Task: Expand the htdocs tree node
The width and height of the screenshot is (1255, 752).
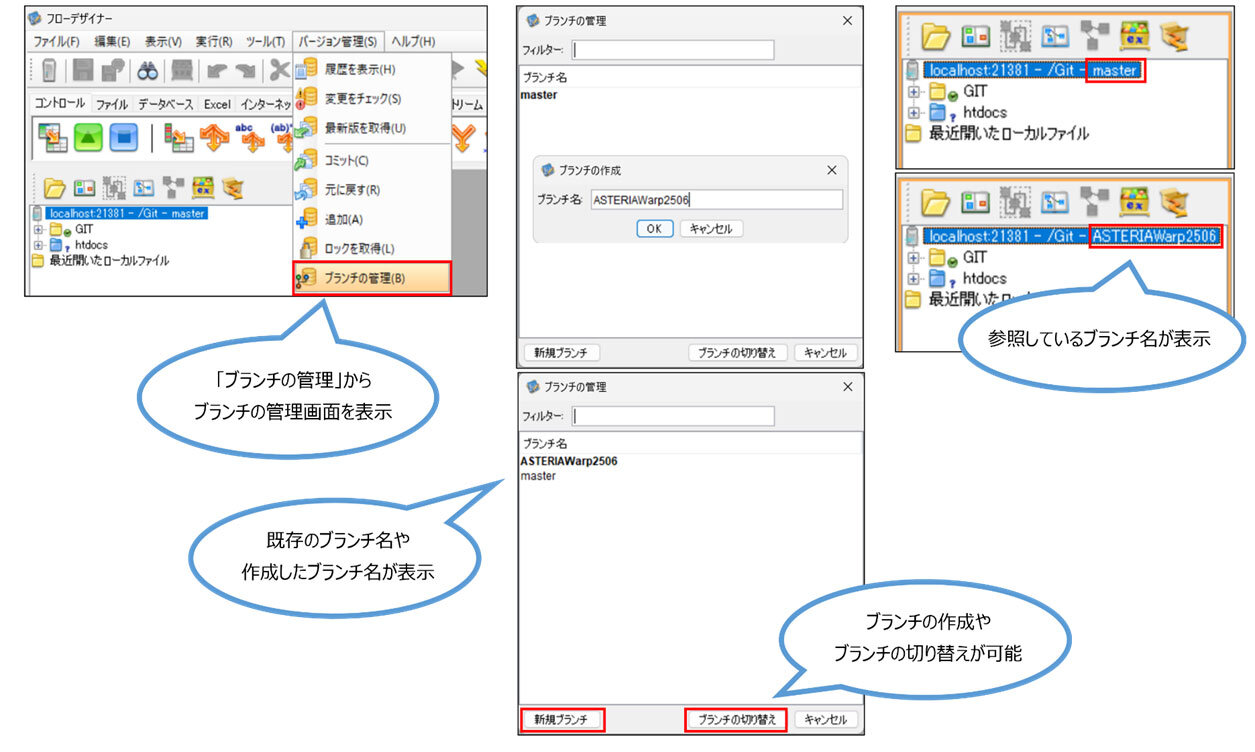Action: (37, 244)
